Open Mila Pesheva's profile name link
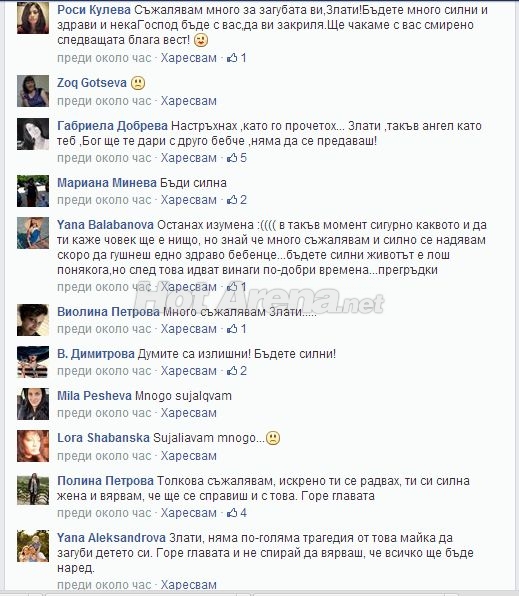 (x=94, y=396)
